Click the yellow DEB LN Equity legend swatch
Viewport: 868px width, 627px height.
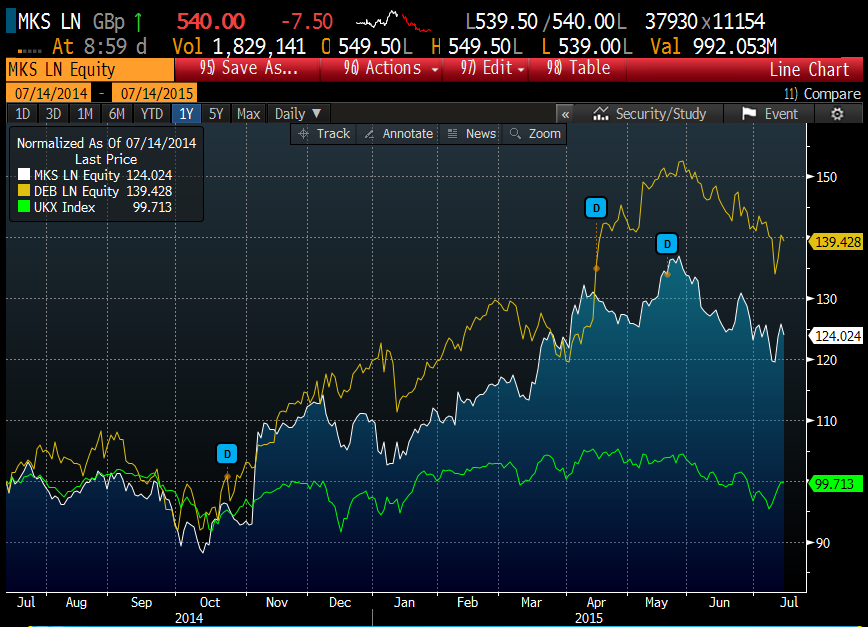(25, 191)
